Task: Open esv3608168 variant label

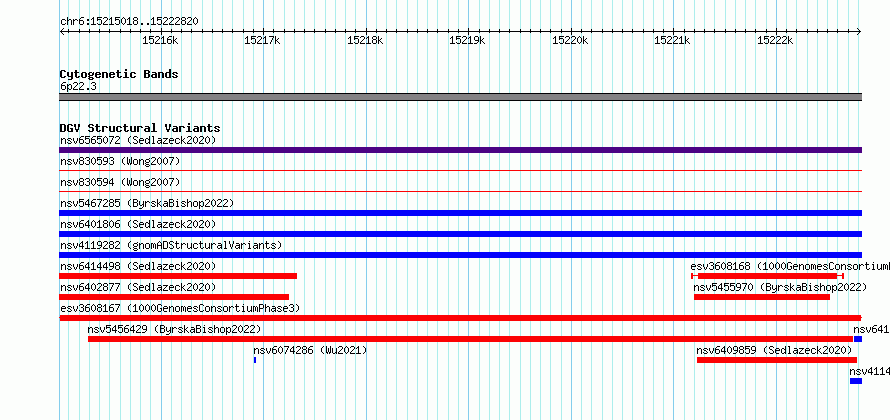Action: [790, 266]
